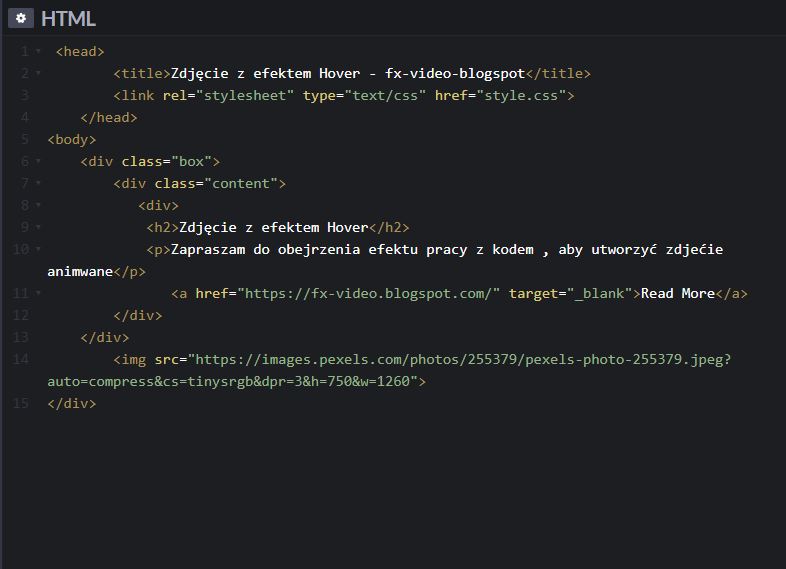This screenshot has width=786, height=569.
Task: Click the "Read More" anchor text
Action: point(678,294)
